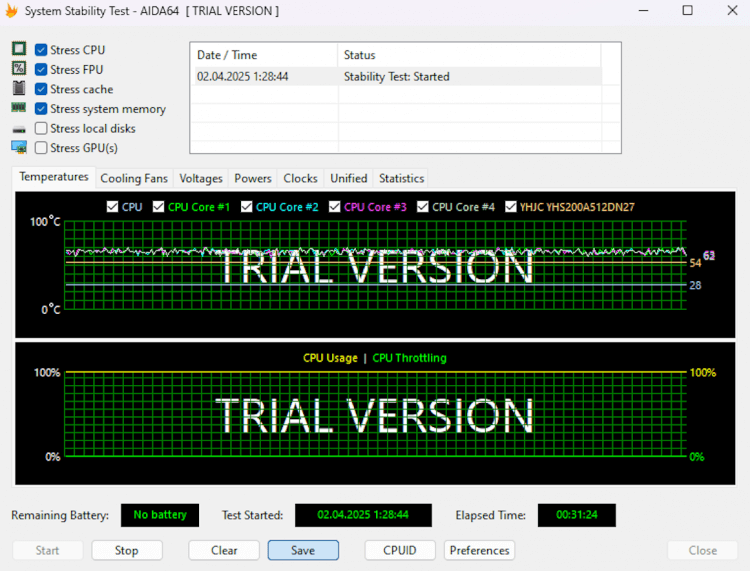
Task: Save the stability test results
Action: click(303, 550)
